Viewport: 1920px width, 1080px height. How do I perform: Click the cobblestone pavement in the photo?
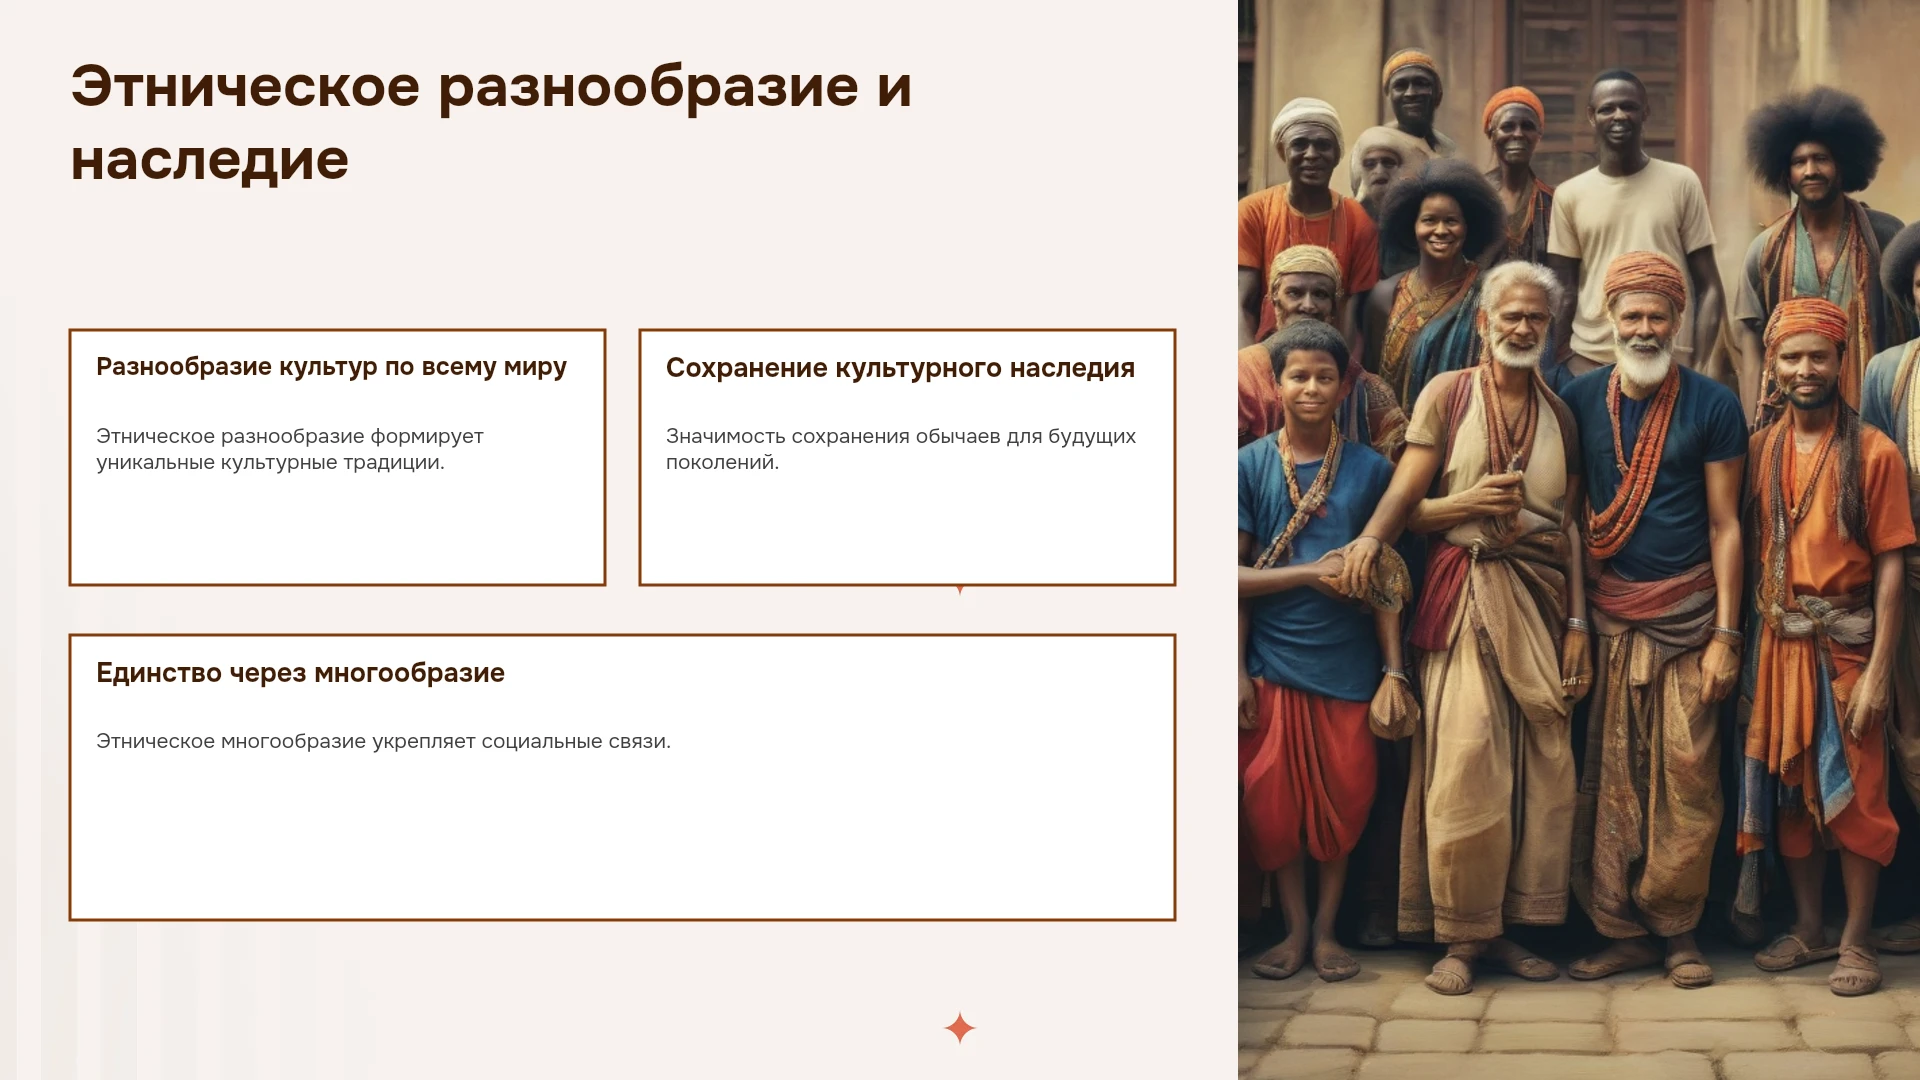pyautogui.click(x=1578, y=1030)
